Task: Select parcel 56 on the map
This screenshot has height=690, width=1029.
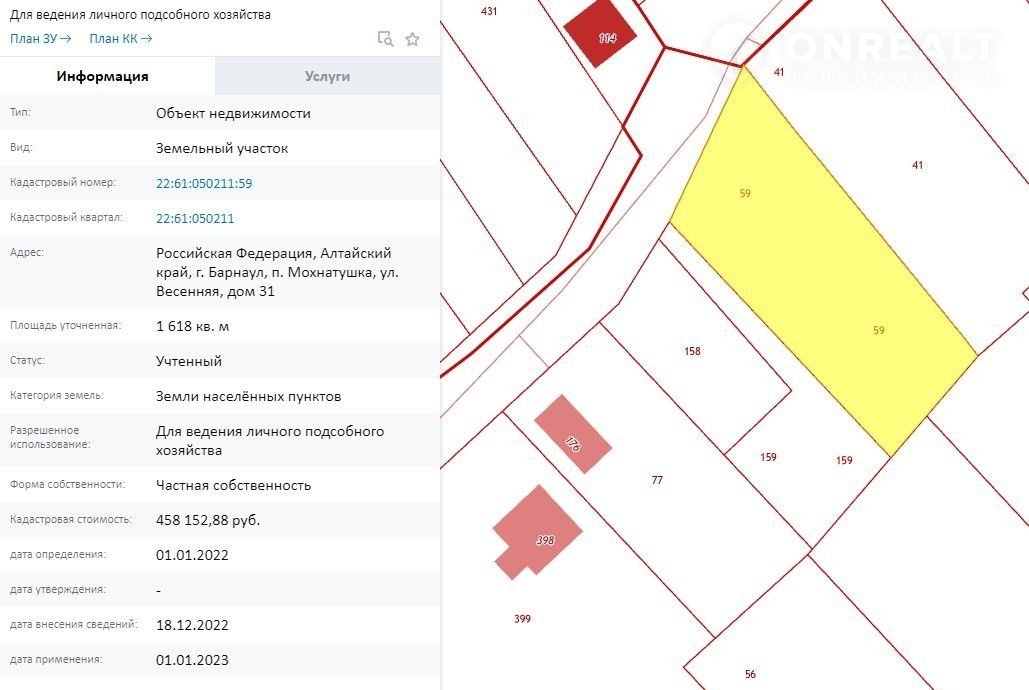Action: click(x=750, y=674)
